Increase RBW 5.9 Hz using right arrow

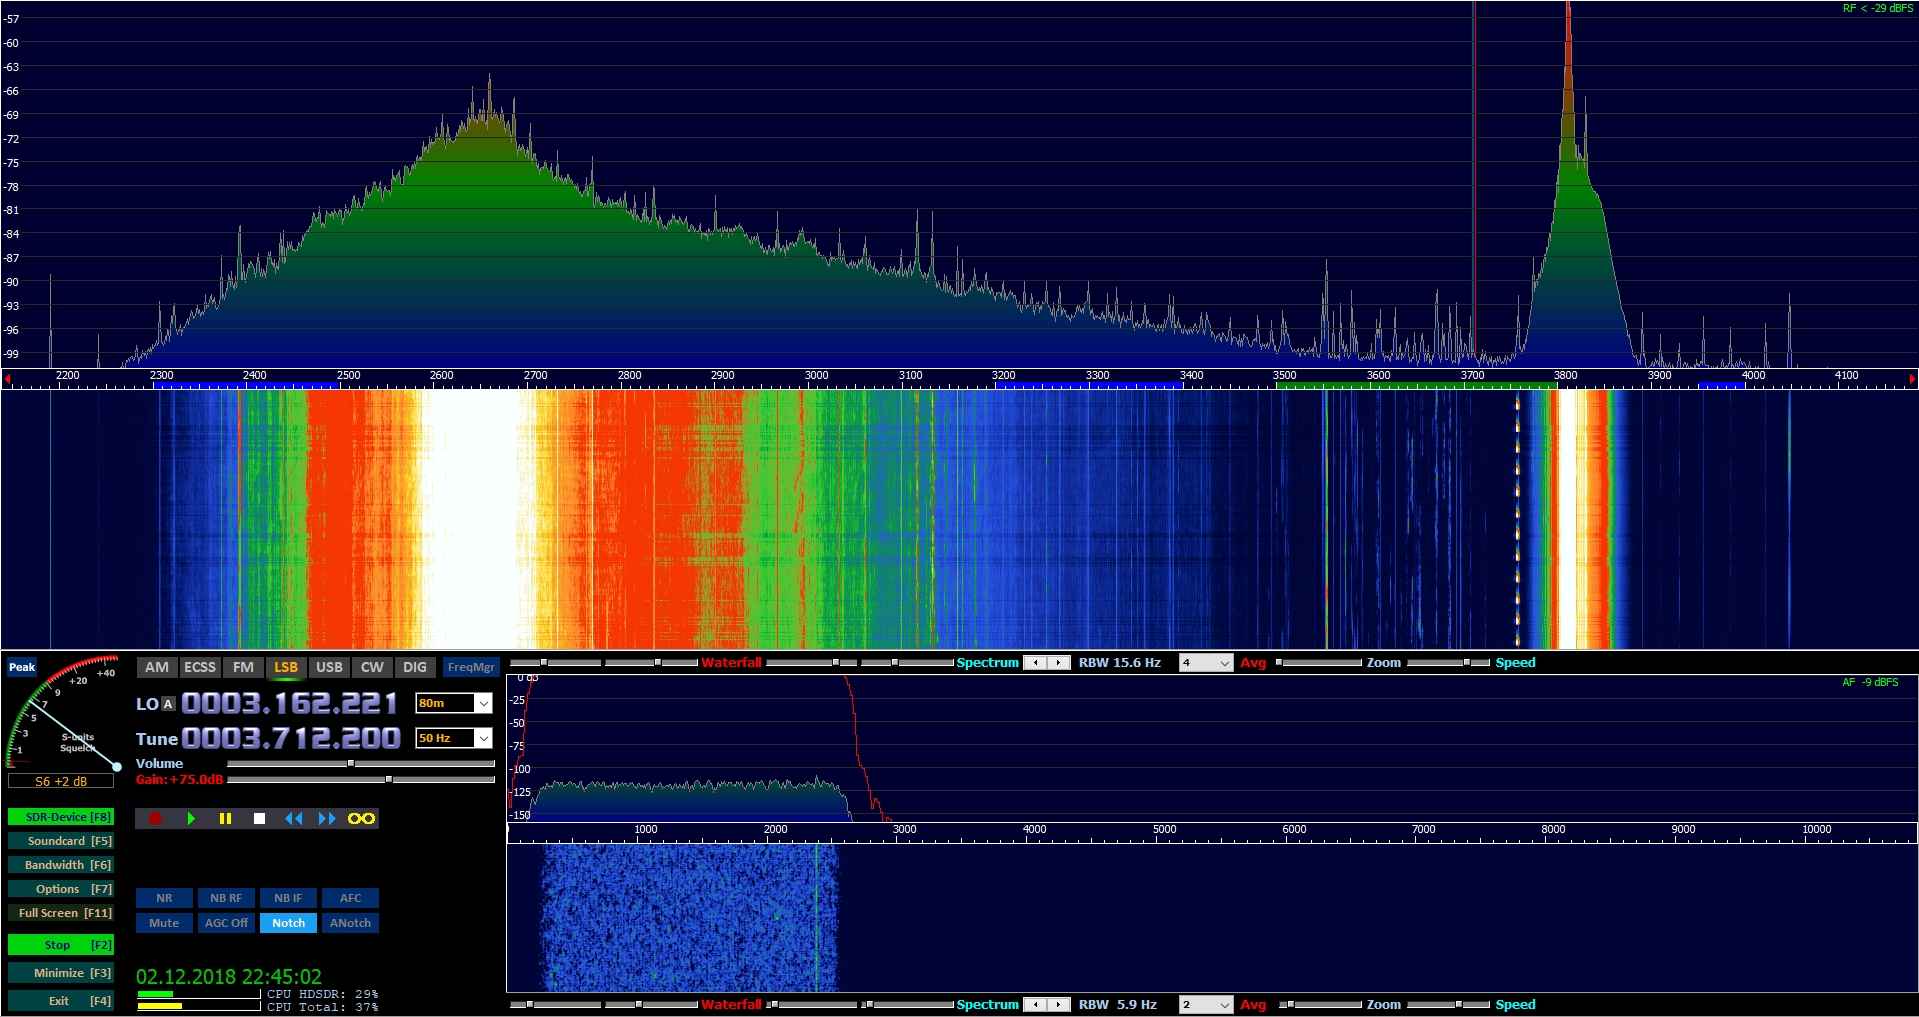[x=1057, y=1005]
